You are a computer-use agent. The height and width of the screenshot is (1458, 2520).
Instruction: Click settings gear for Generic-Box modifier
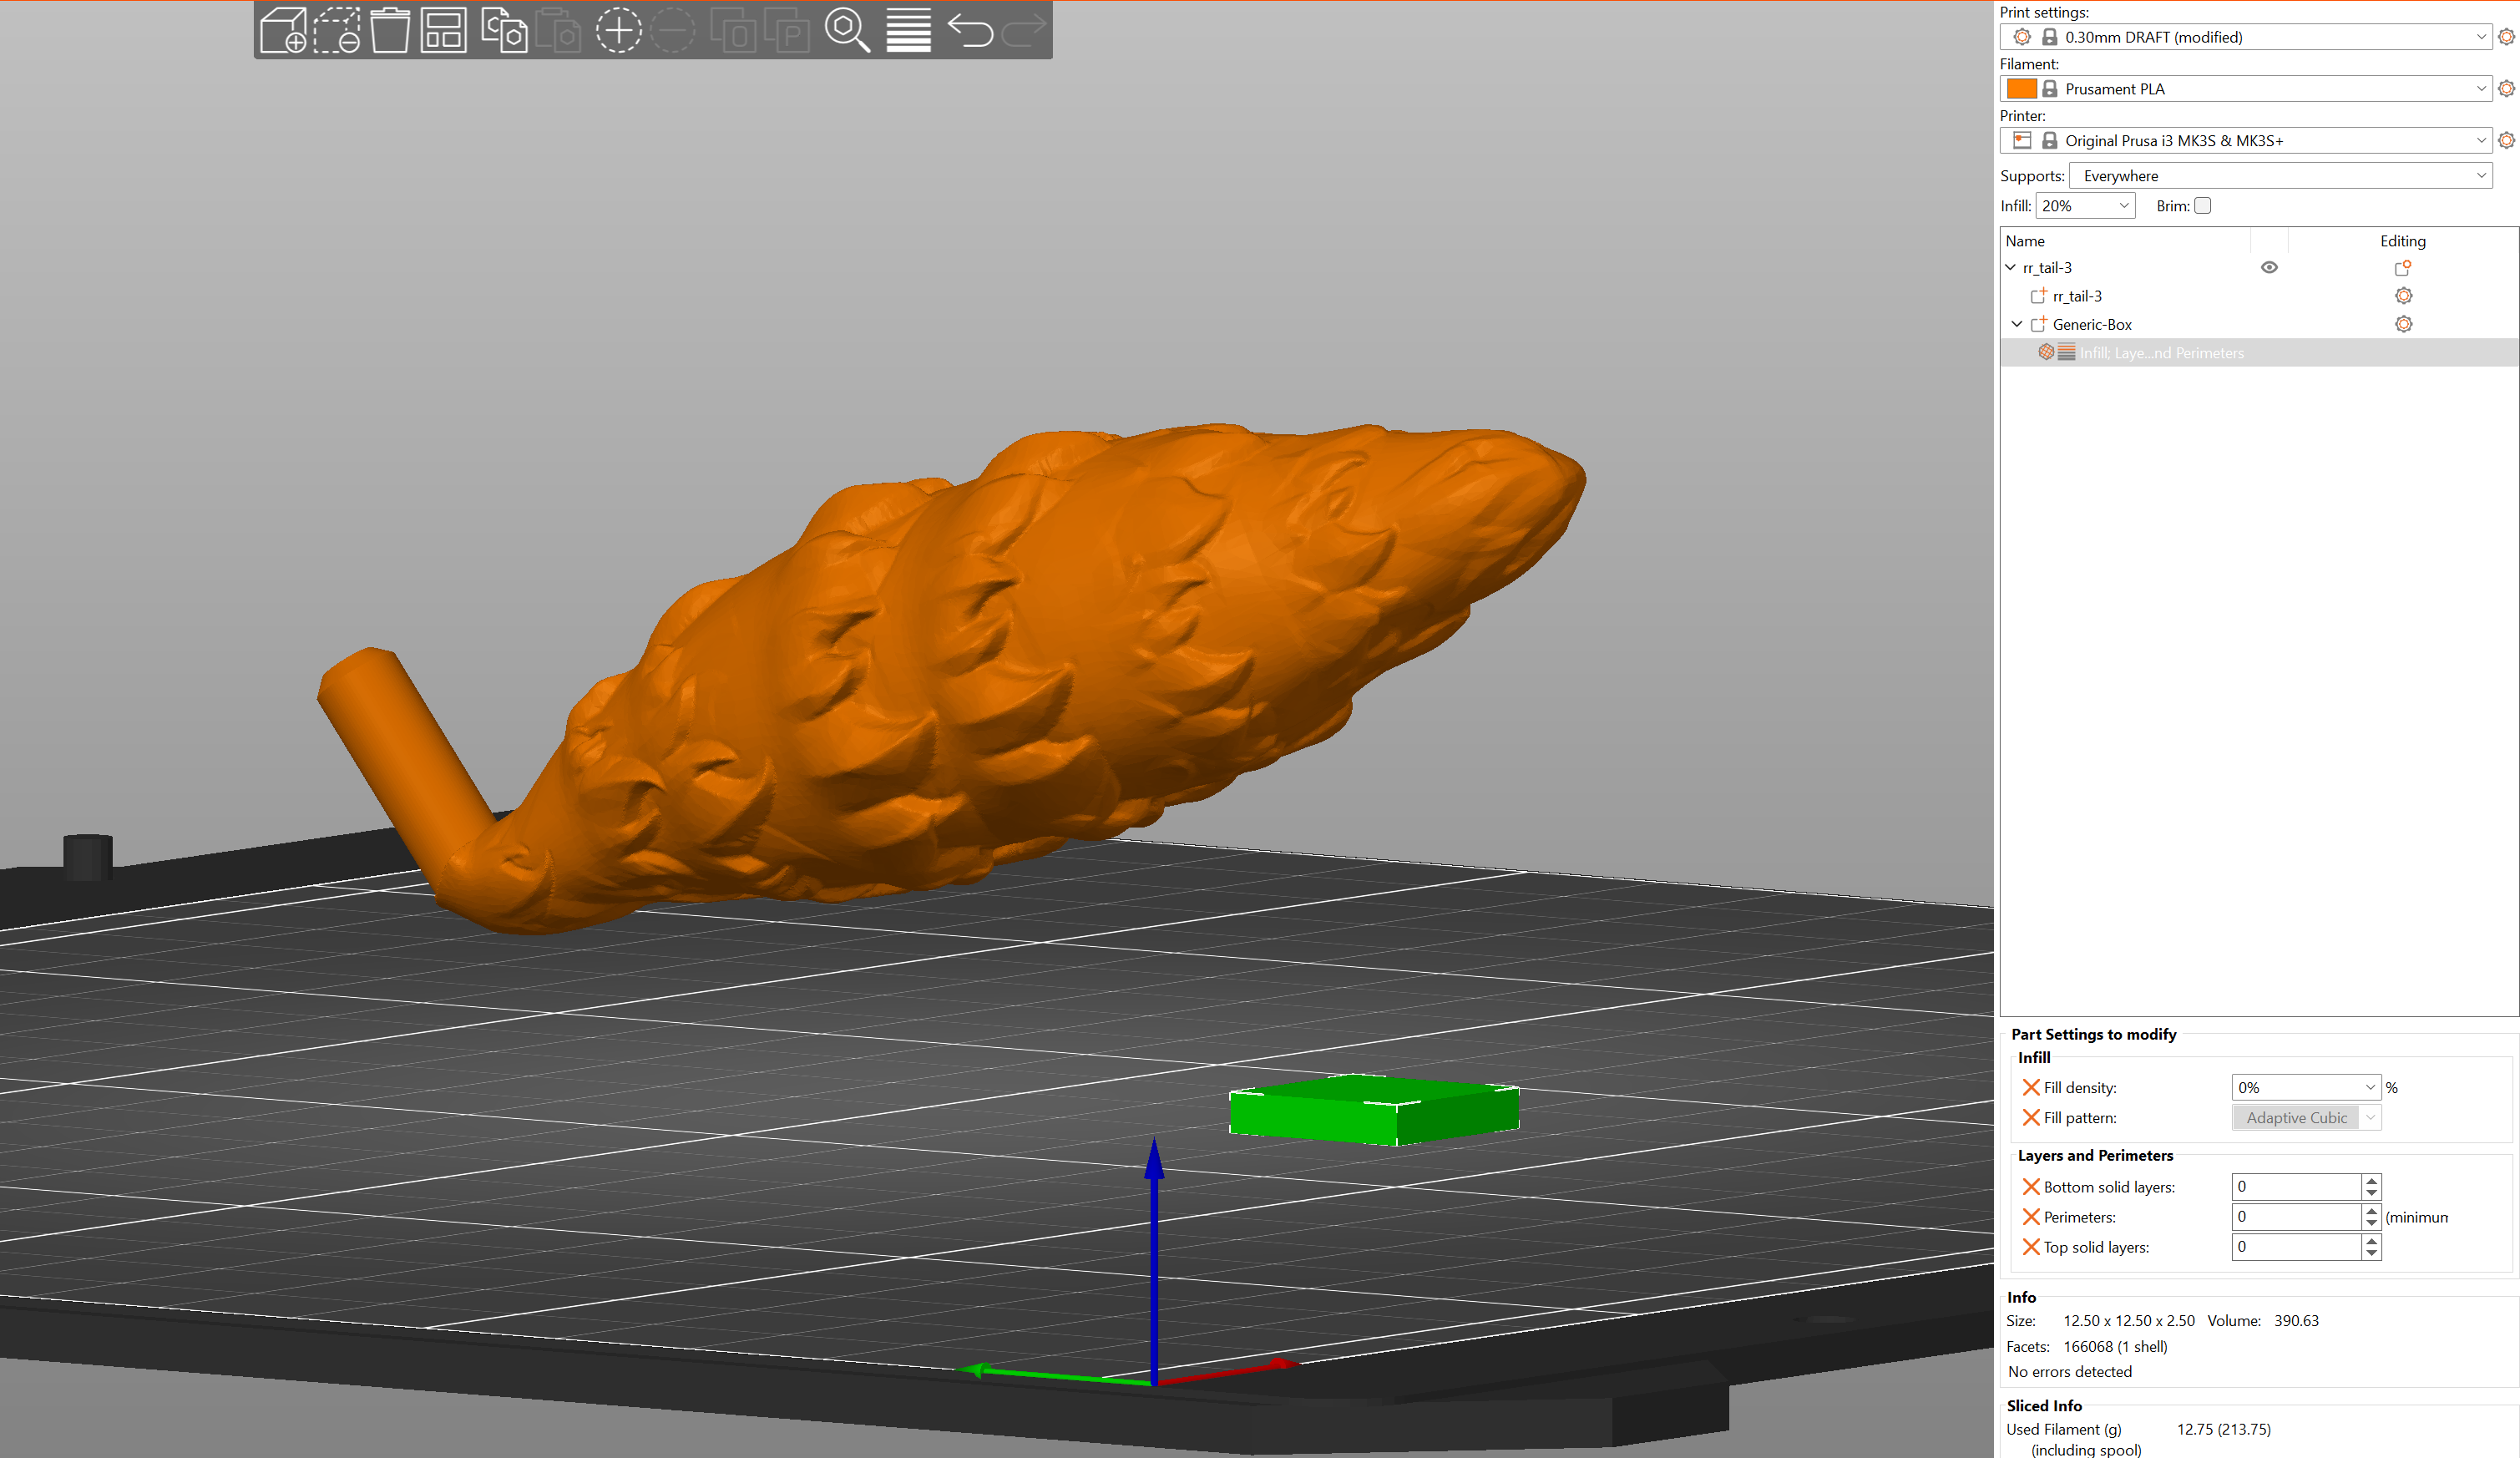[2403, 324]
